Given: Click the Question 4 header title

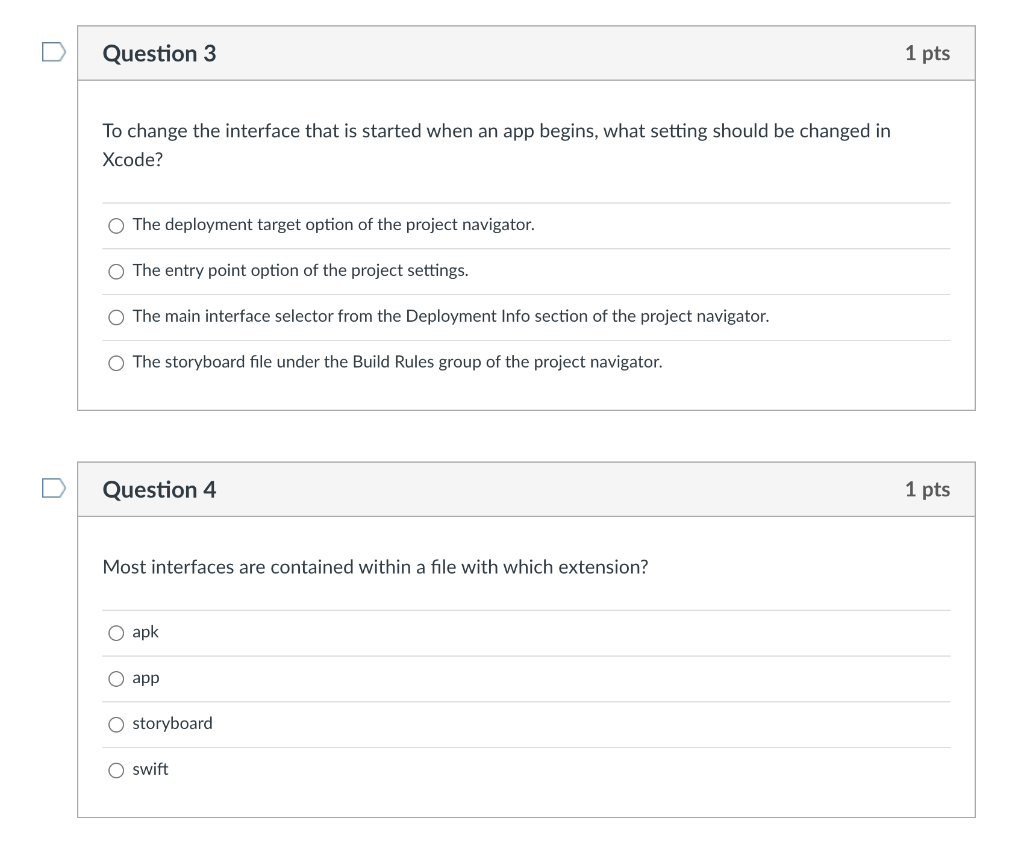Looking at the screenshot, I should pos(159,490).
